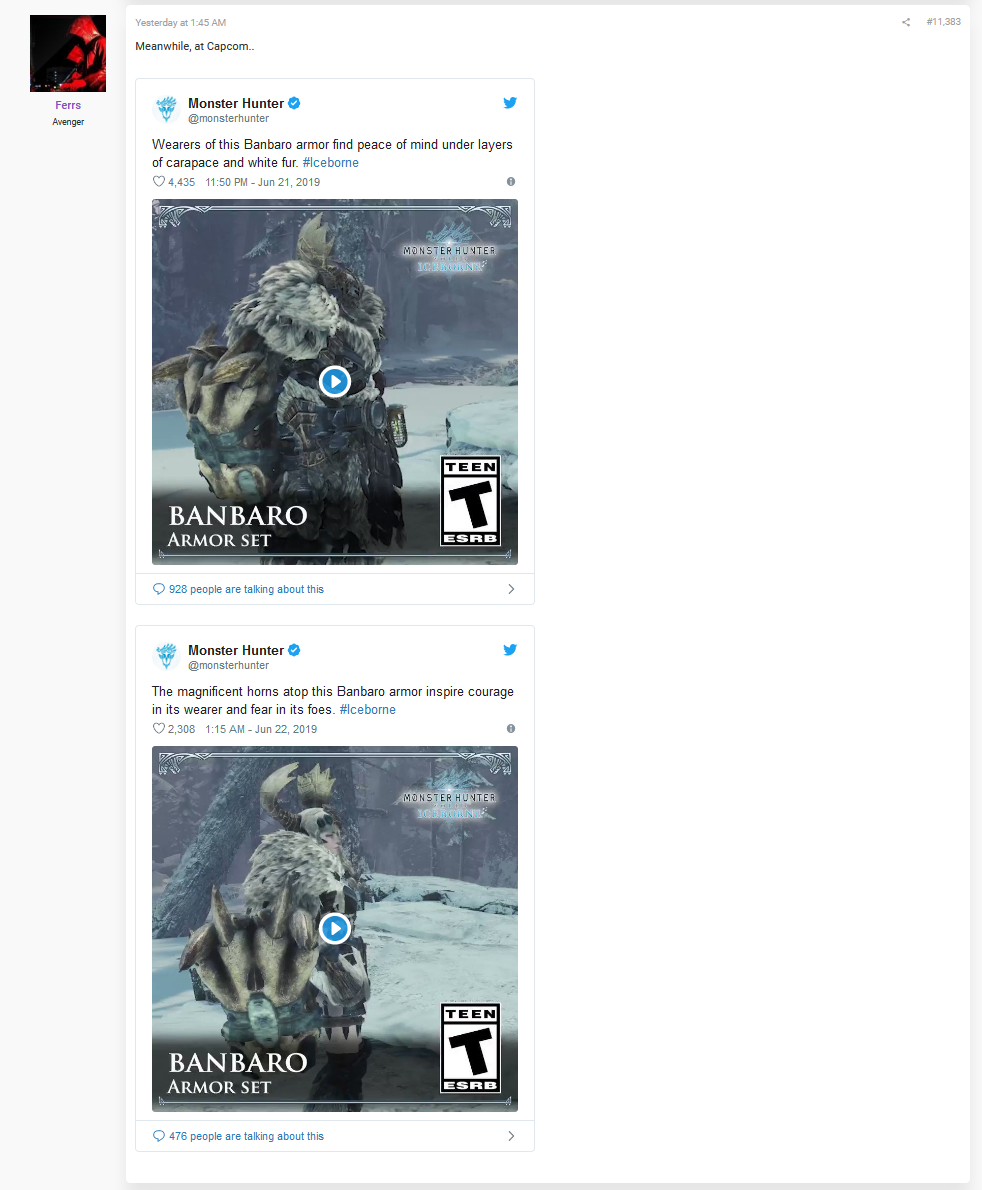Open Monster Hunter name in second tweet

point(236,650)
